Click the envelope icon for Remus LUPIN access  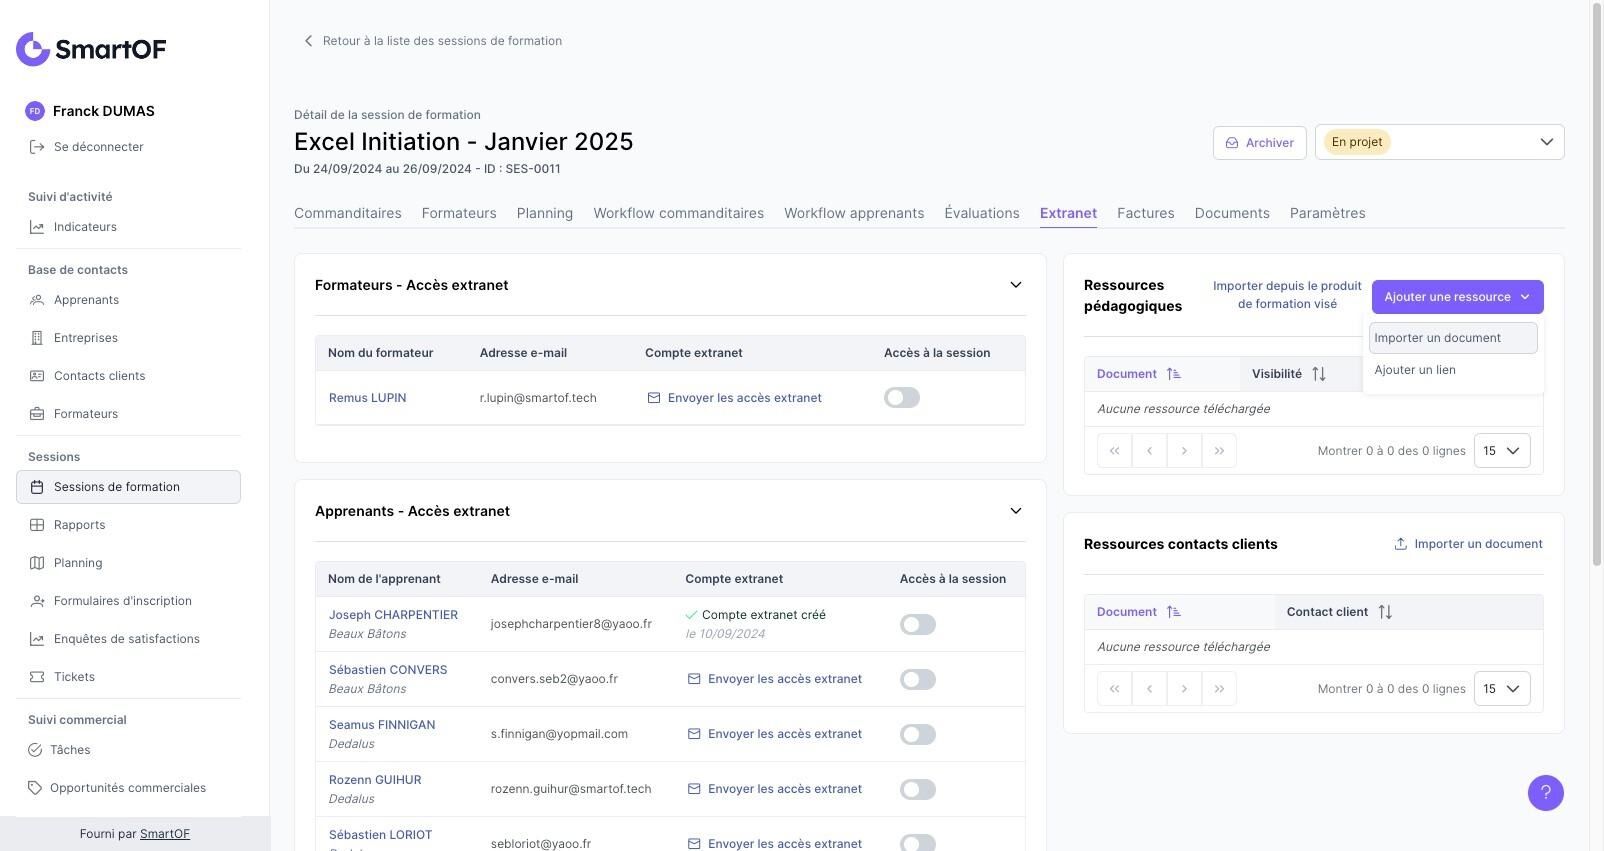654,398
